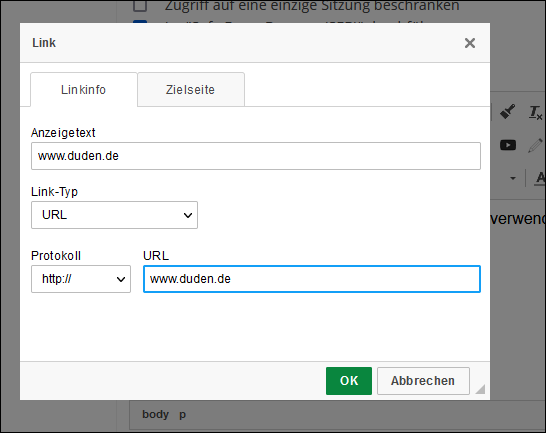Switch to the Linkinfo tab
The height and width of the screenshot is (433, 546).
click(84, 90)
